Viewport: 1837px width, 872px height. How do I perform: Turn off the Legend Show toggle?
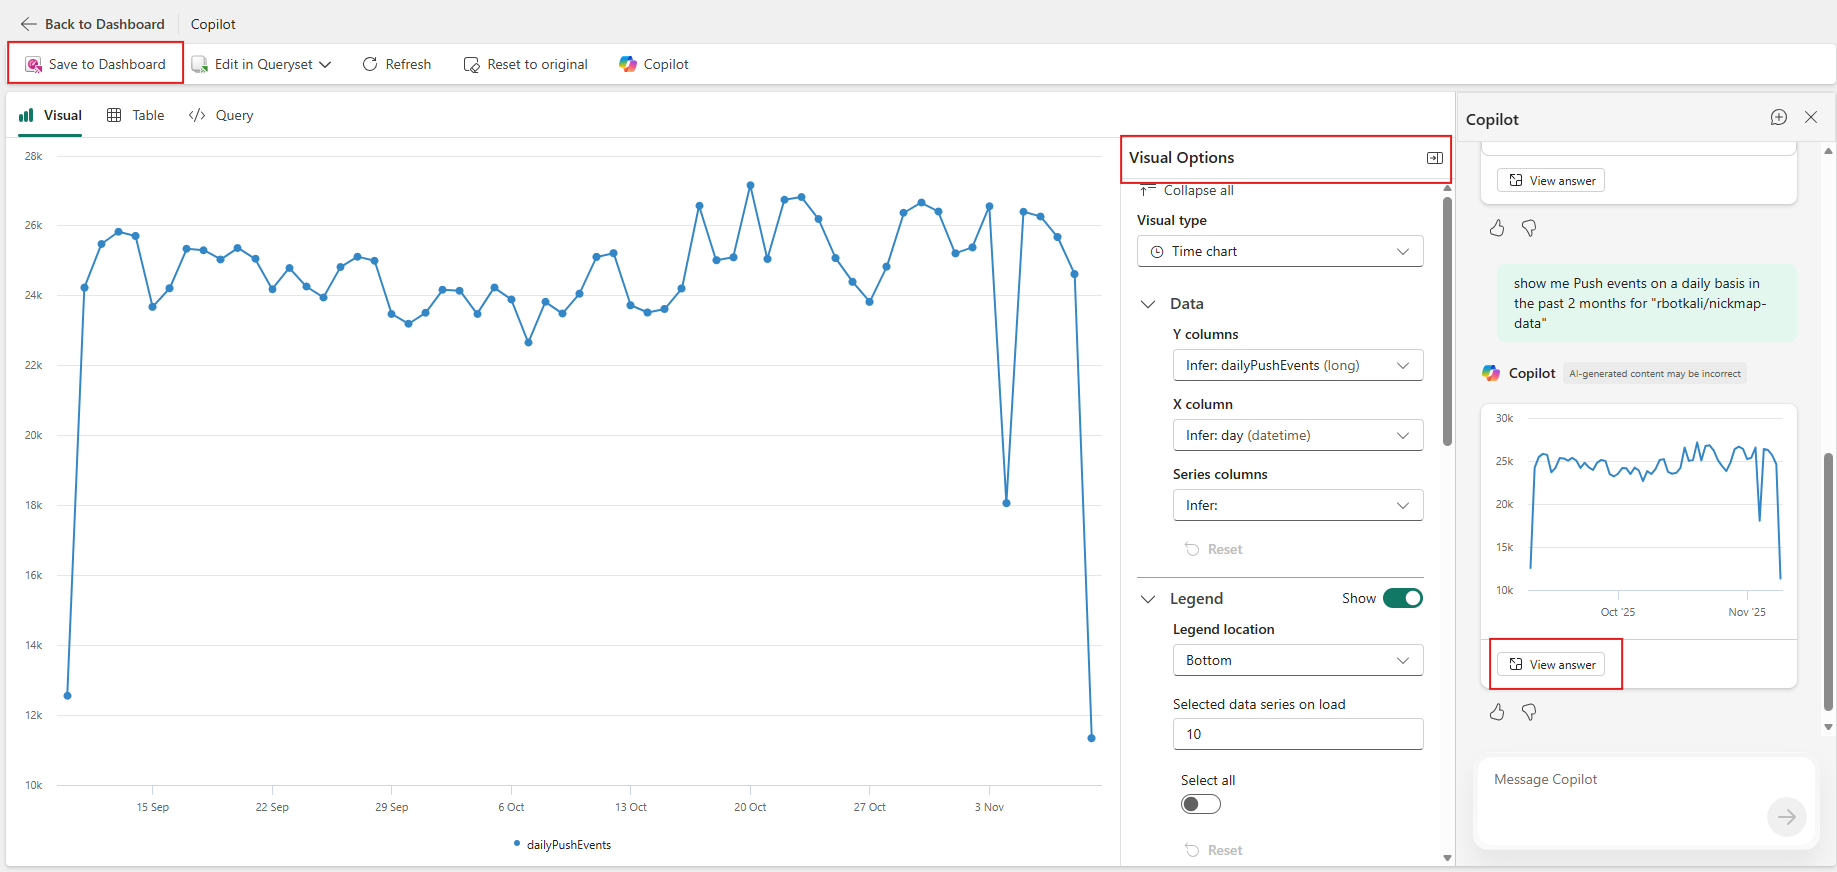[x=1402, y=598]
